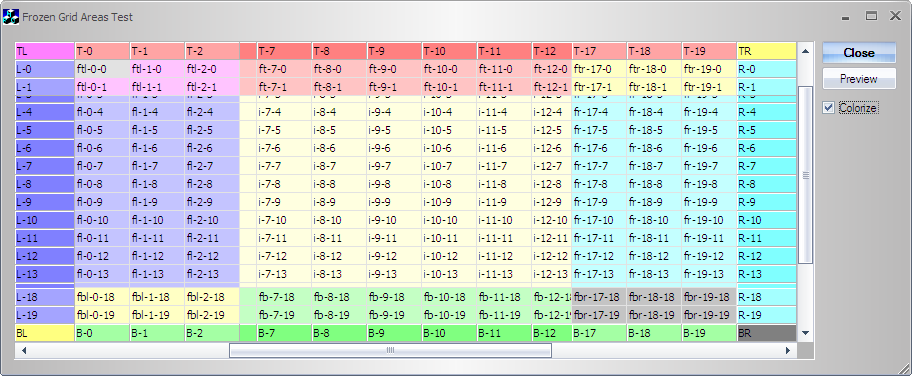Click the vertical scrollbar thumb
Image resolution: width=912 pixels, height=376 pixels.
[806, 175]
